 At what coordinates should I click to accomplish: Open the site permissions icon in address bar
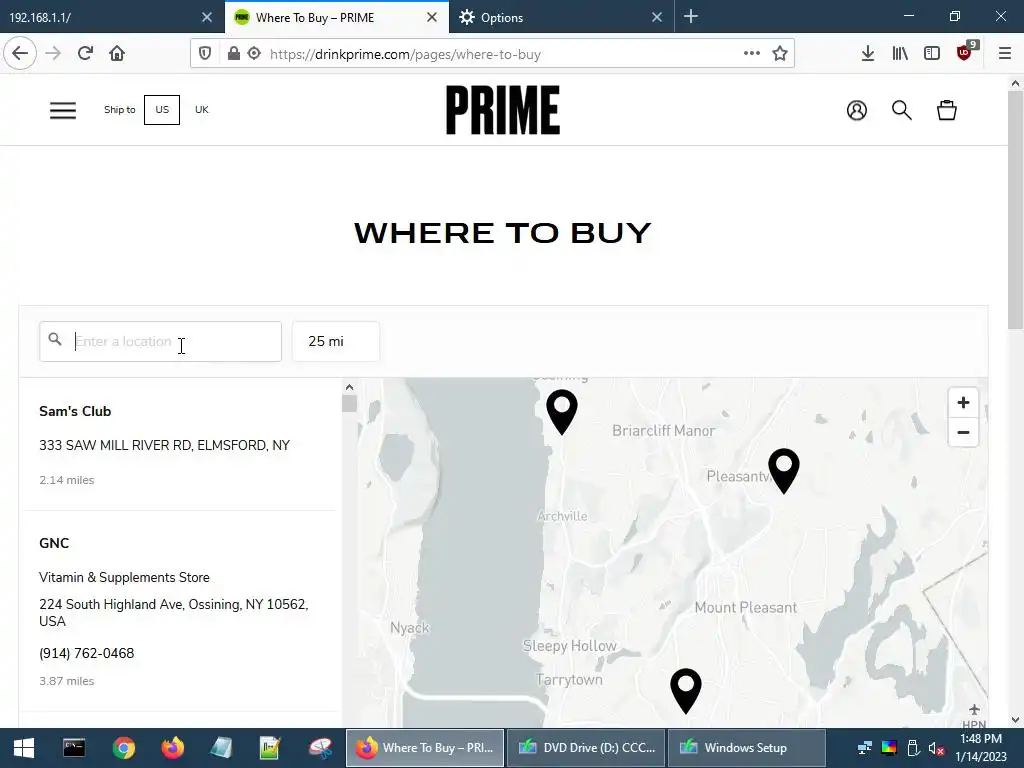click(x=254, y=54)
